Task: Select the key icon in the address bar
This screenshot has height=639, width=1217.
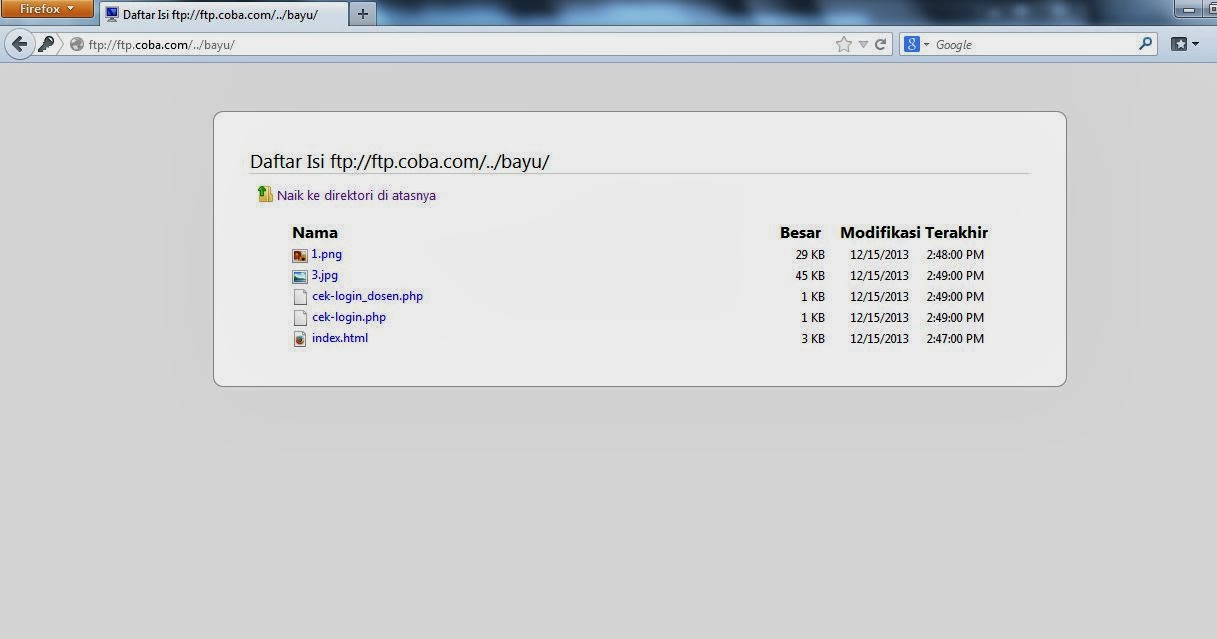Action: pos(48,44)
